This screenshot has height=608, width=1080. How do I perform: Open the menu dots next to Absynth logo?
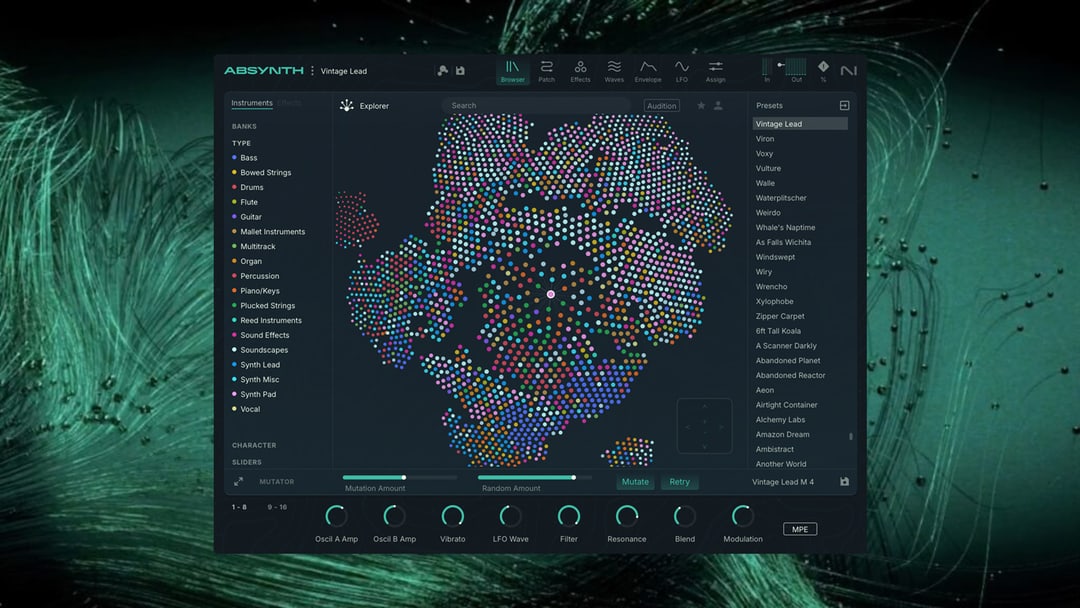point(312,71)
